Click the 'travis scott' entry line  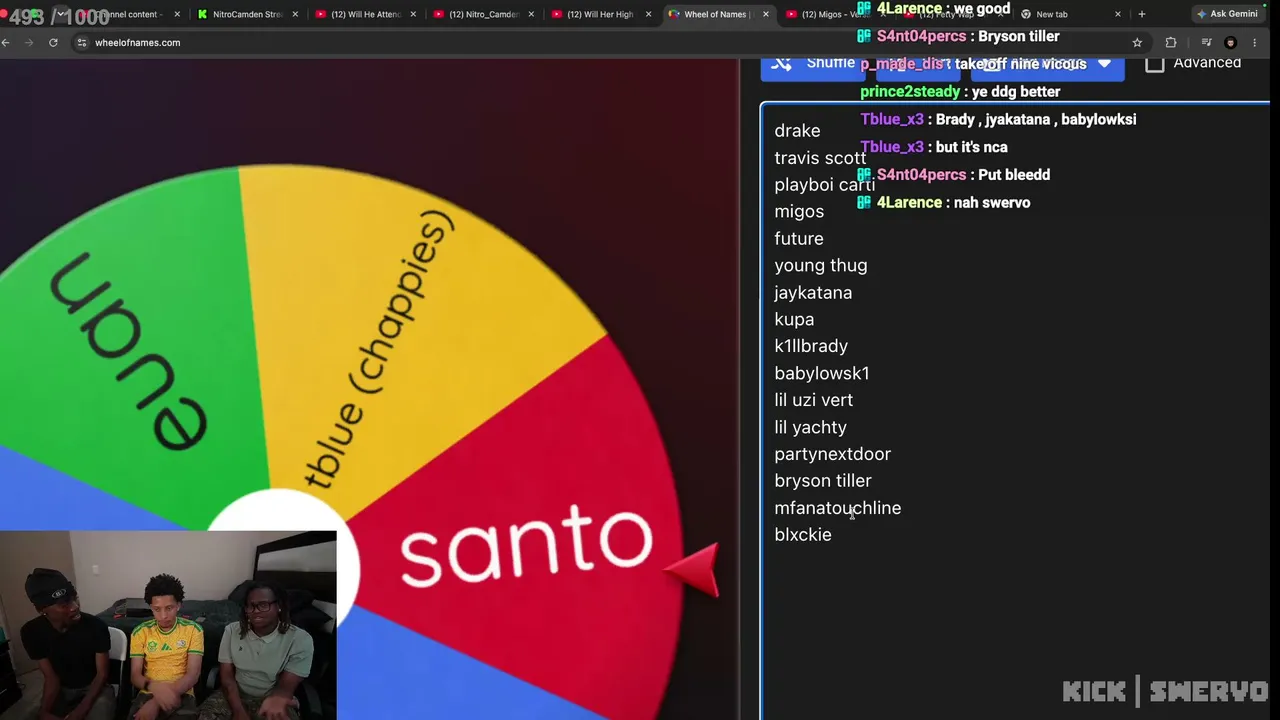point(820,158)
